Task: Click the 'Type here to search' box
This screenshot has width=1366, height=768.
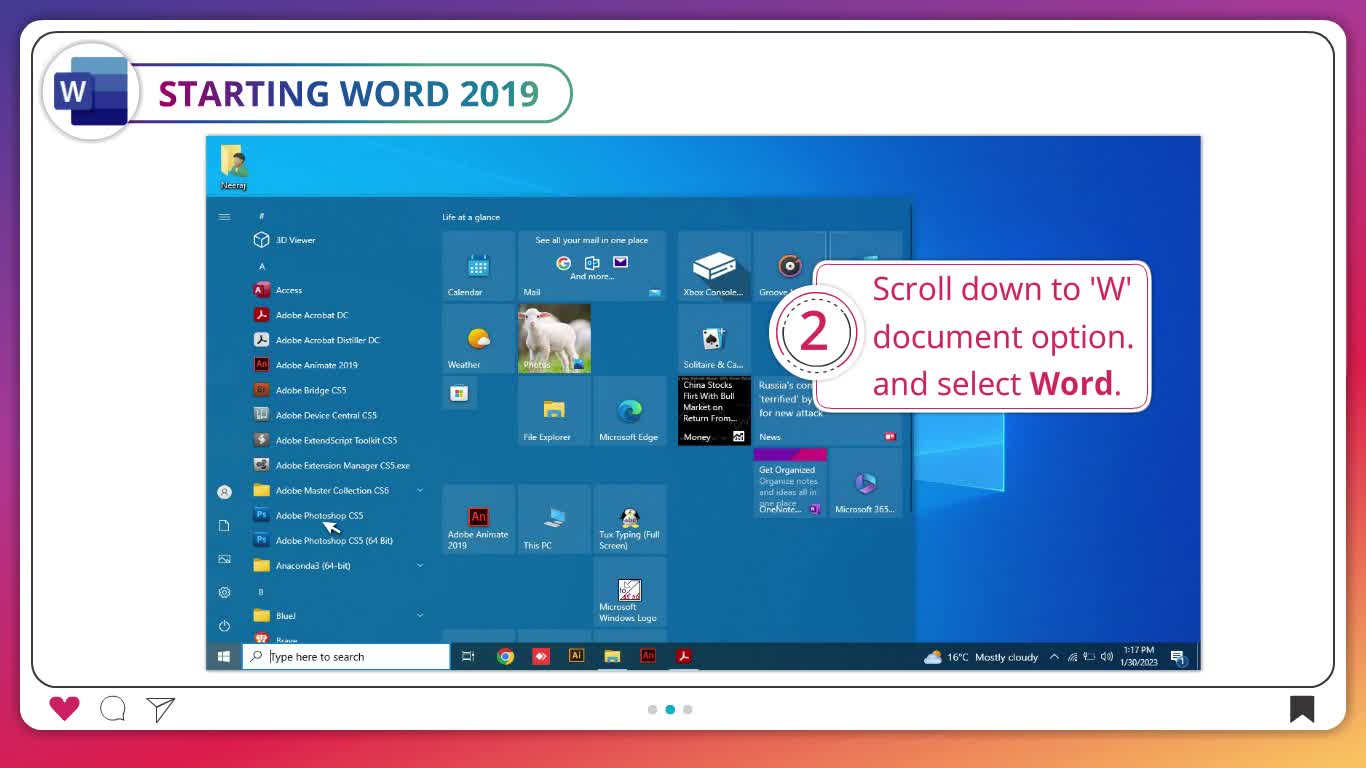Action: tap(346, 657)
